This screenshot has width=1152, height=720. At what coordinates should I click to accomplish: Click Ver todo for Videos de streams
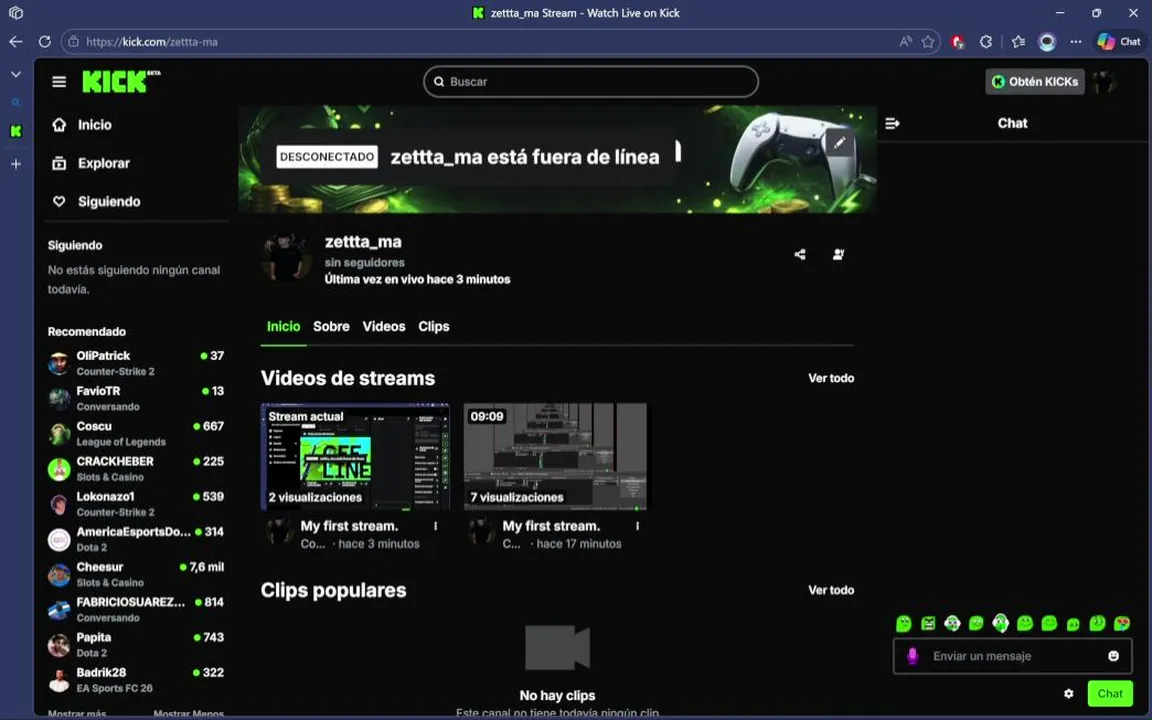click(831, 378)
